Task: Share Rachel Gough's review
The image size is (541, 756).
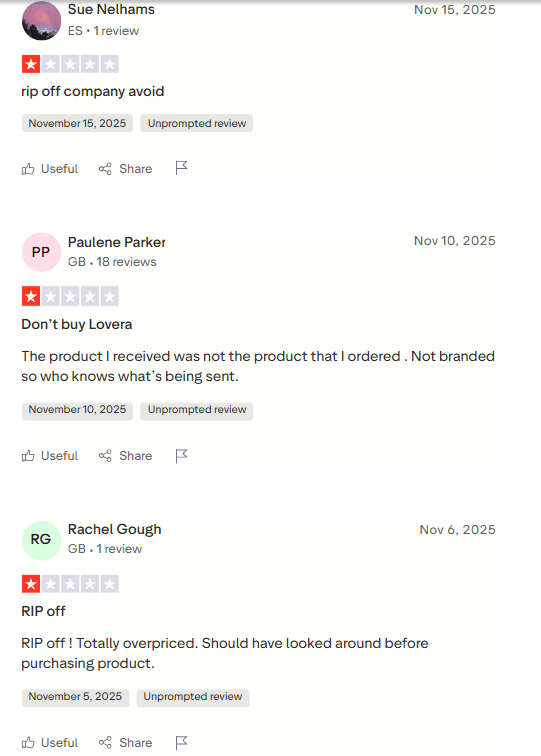Action: (125, 742)
